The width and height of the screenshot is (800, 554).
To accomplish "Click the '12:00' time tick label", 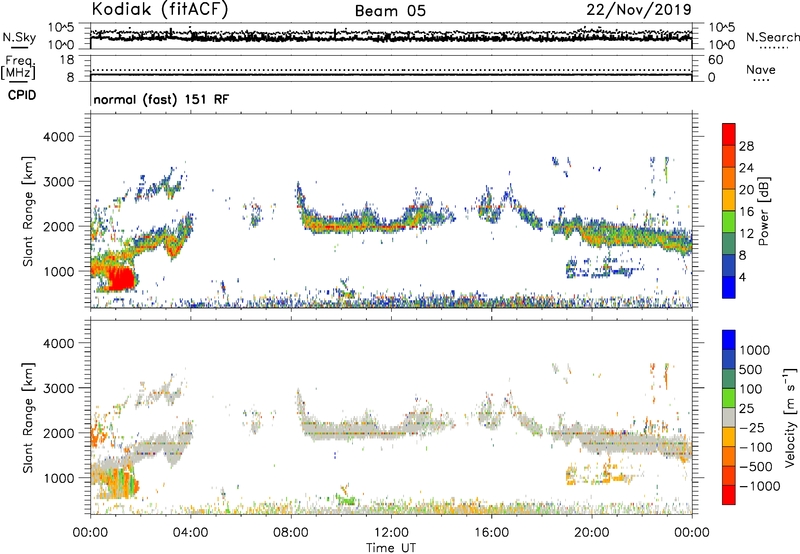I will tap(391, 533).
